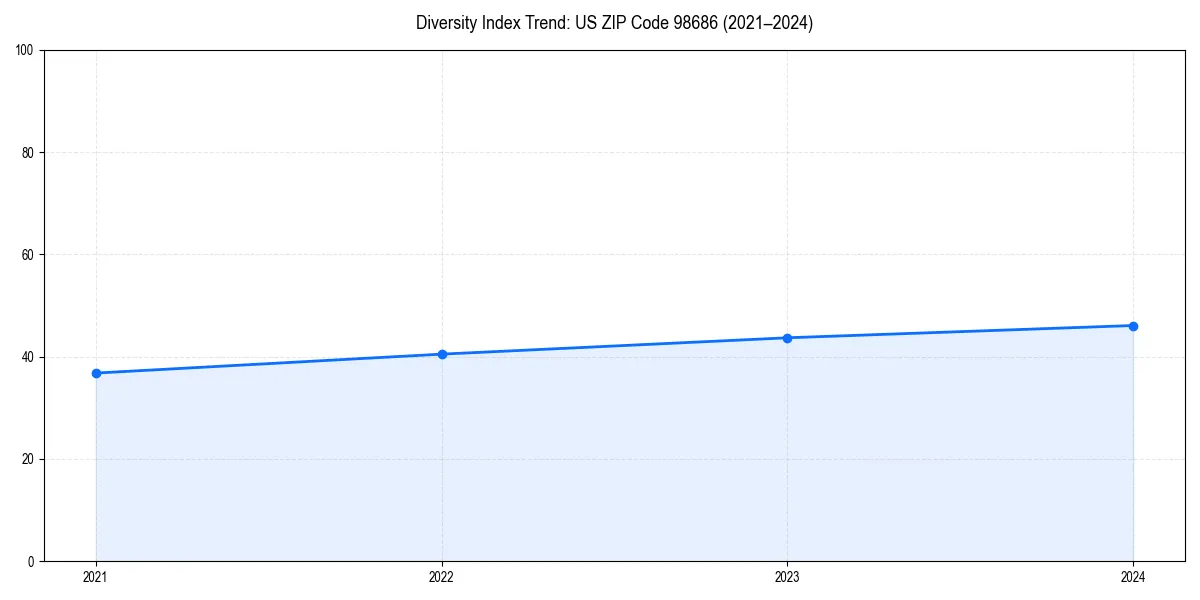Click the lowest point on the trend line

pyautogui.click(x=95, y=372)
